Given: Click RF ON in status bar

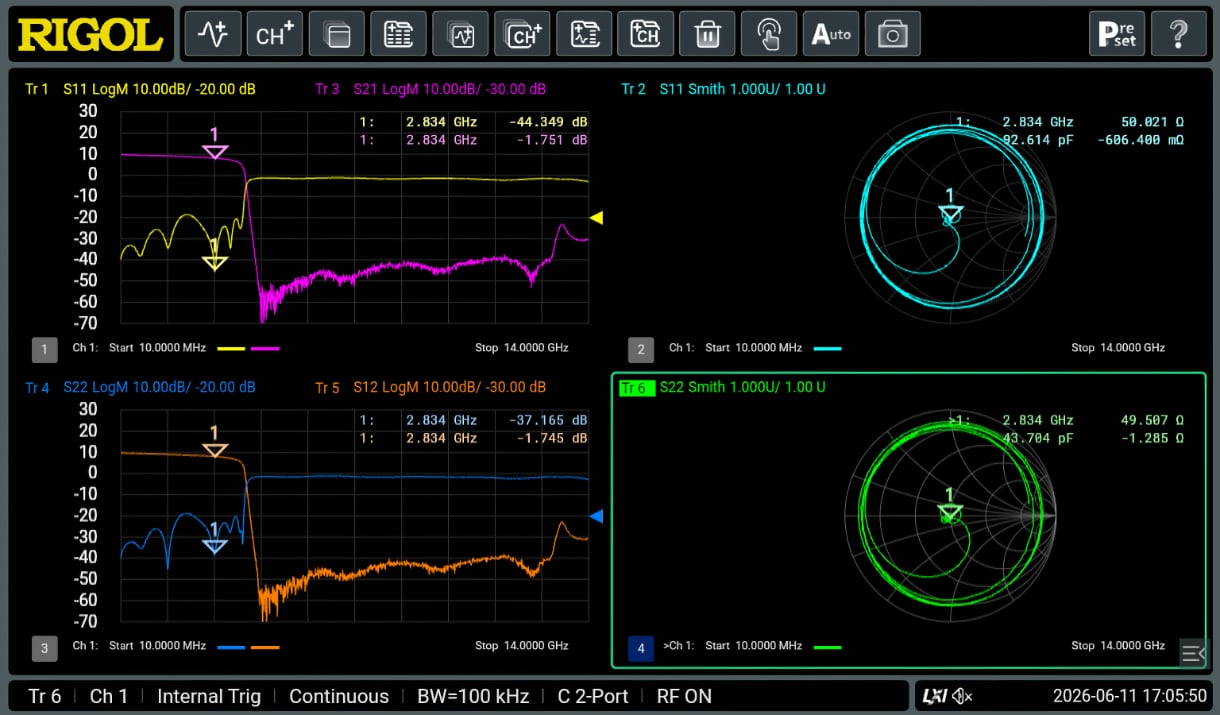Looking at the screenshot, I should tap(684, 696).
